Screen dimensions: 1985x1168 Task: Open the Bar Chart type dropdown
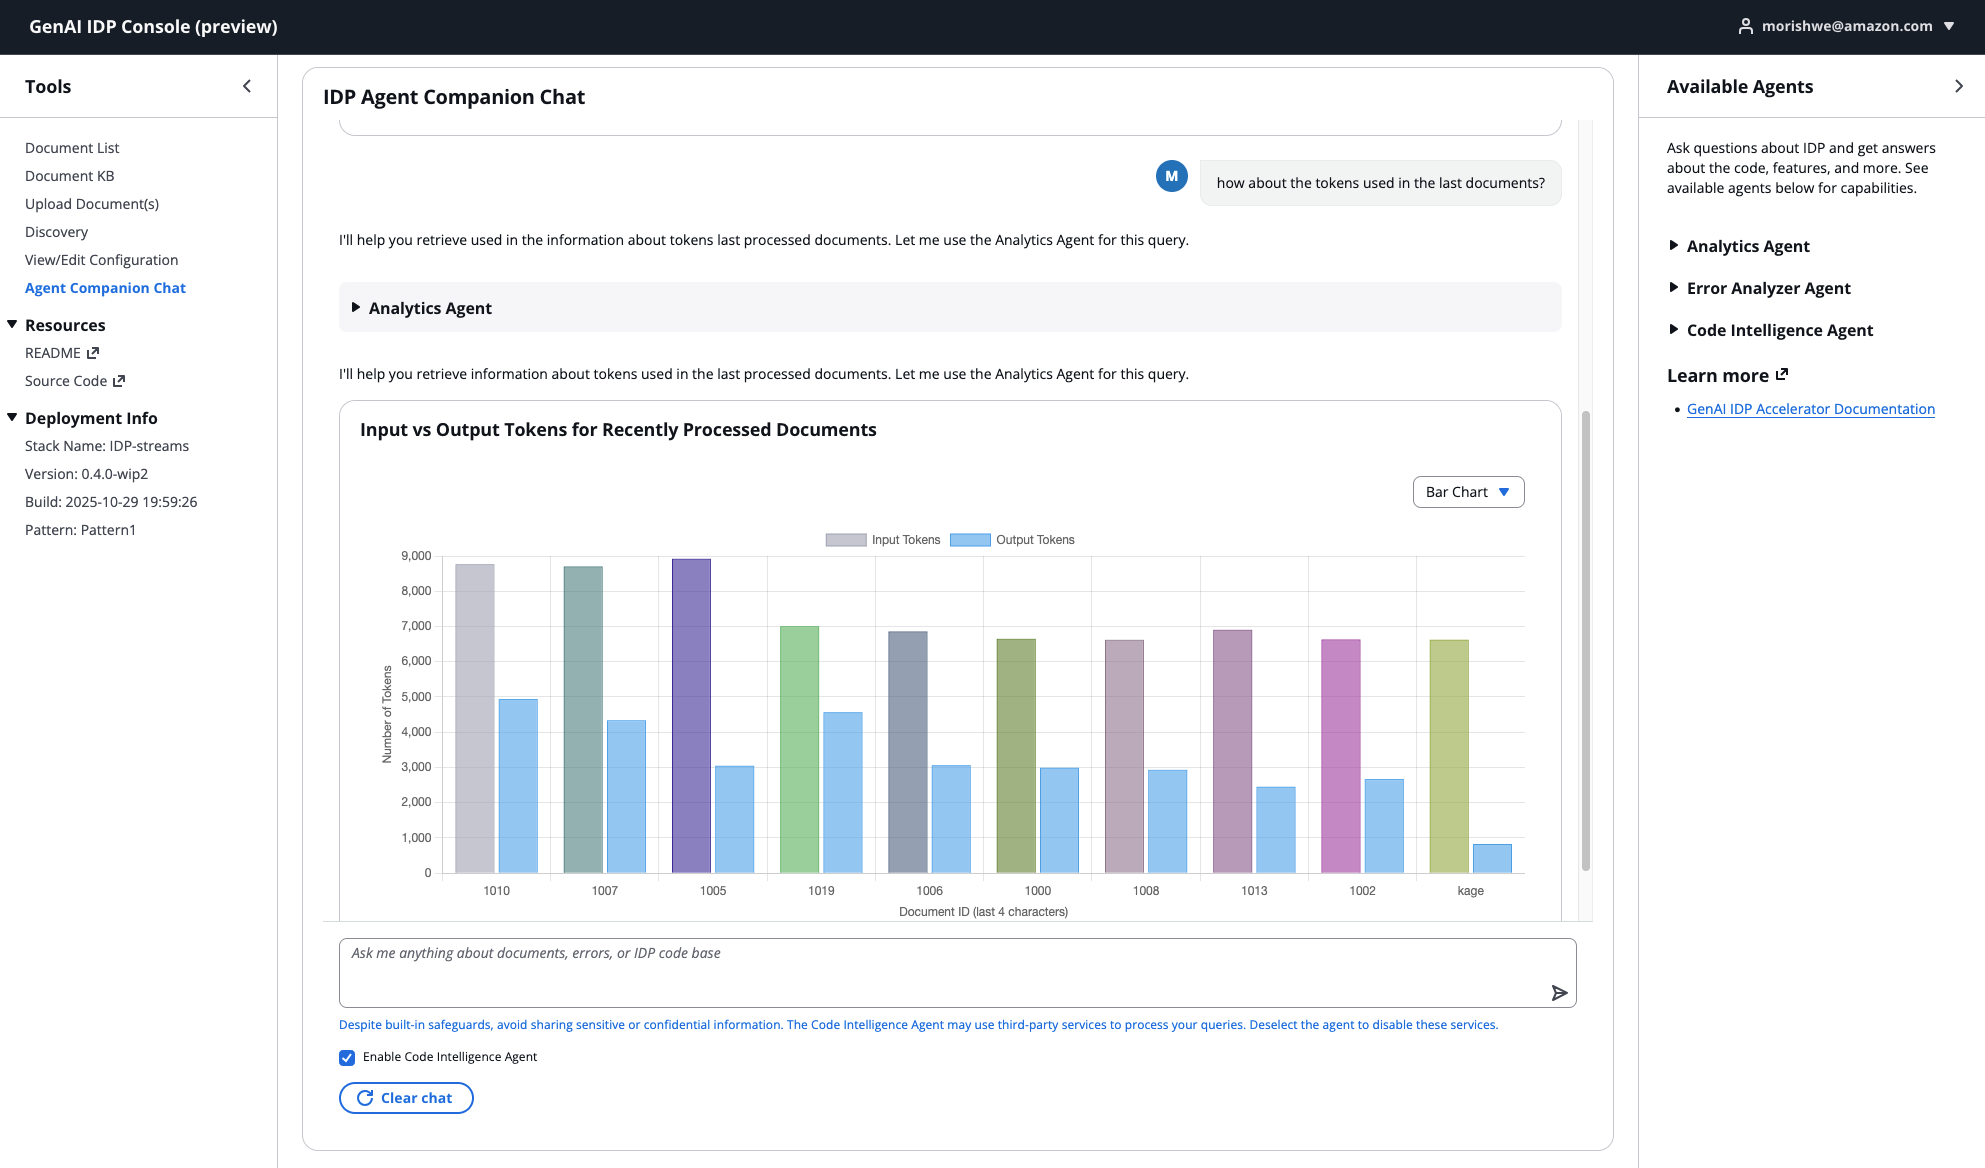point(1467,492)
